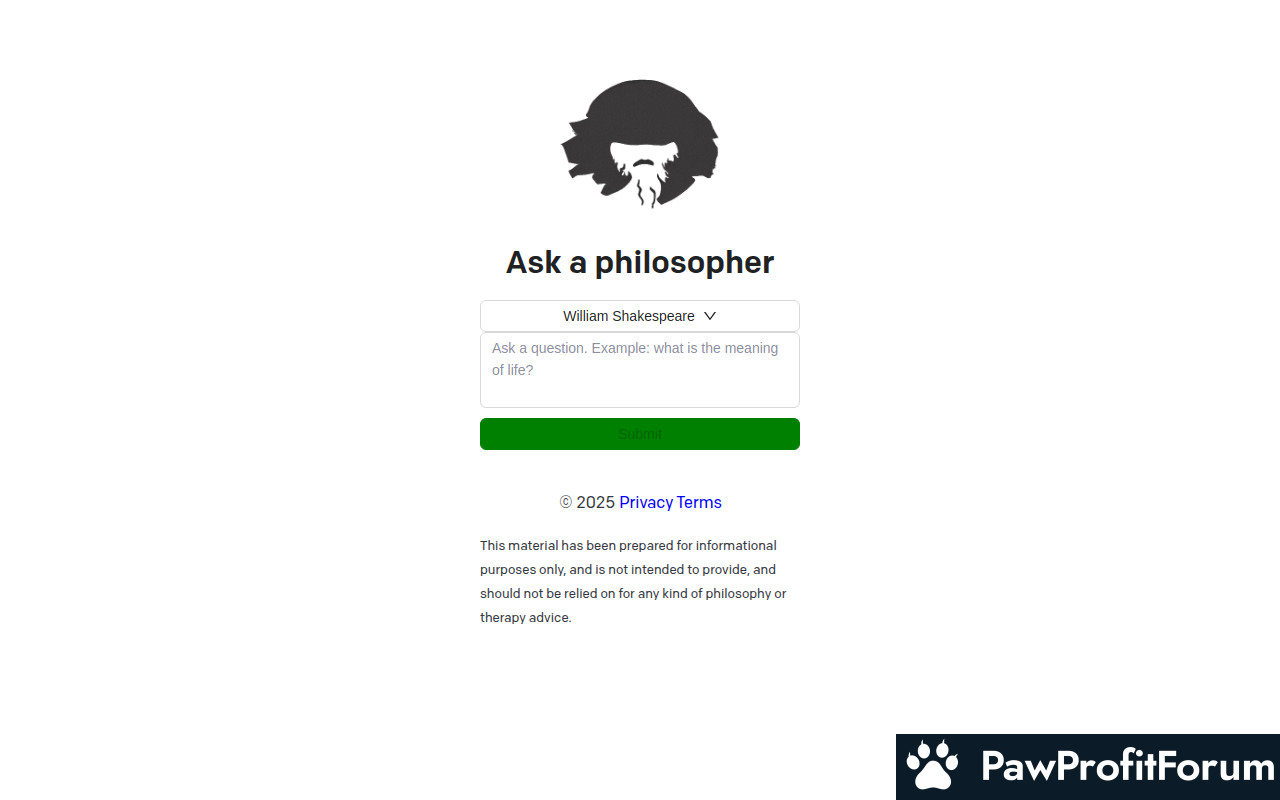1280x800 pixels.
Task: Click the placeholder text 'of life?'
Action: pyautogui.click(x=513, y=370)
